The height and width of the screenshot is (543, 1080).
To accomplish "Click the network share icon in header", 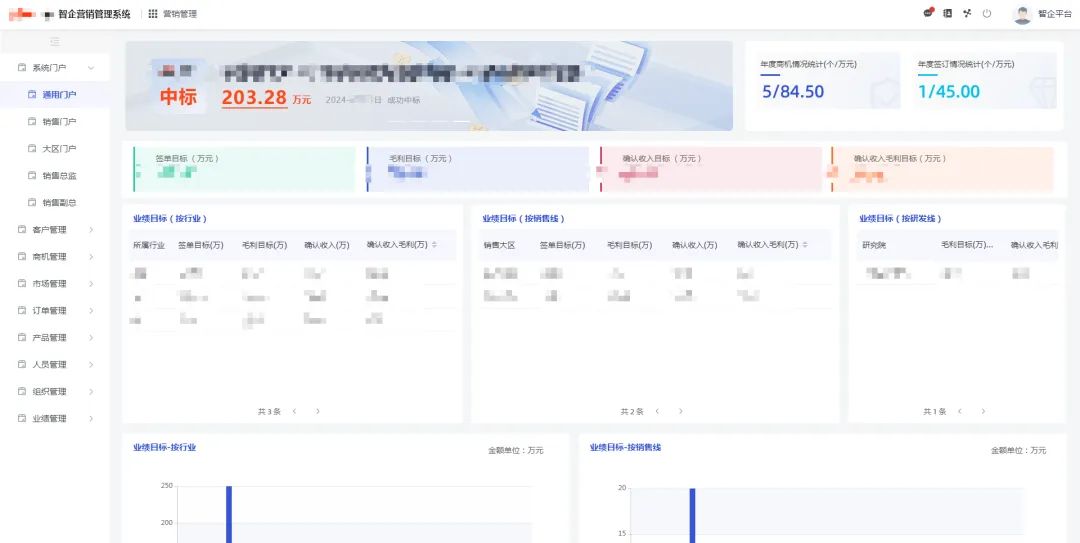I will coord(967,13).
